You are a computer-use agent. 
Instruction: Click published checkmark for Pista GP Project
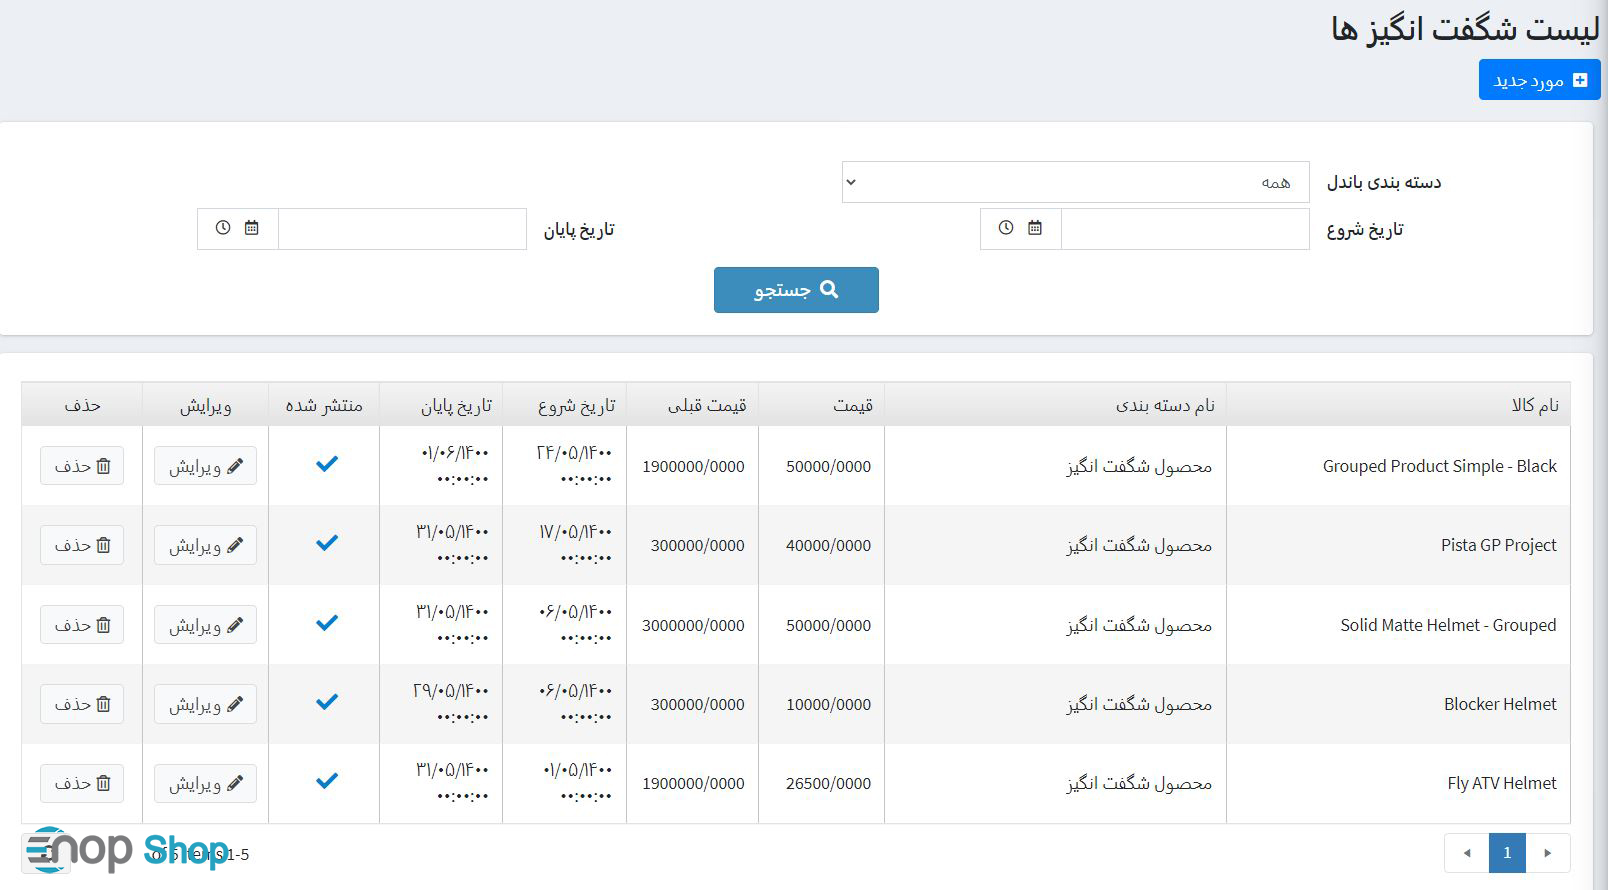coord(327,543)
